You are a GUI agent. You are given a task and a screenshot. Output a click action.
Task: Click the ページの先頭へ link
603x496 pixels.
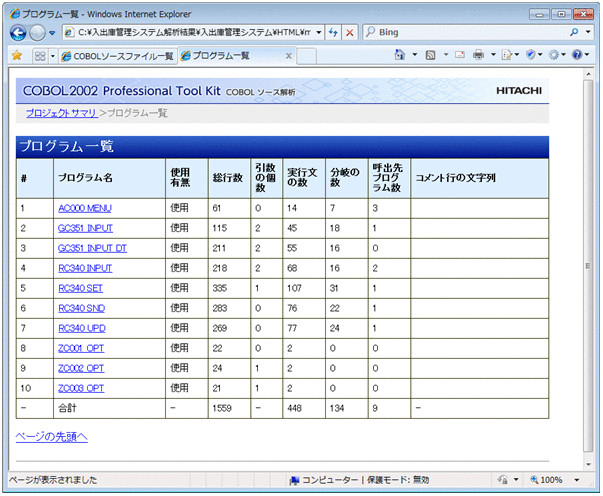click(52, 437)
